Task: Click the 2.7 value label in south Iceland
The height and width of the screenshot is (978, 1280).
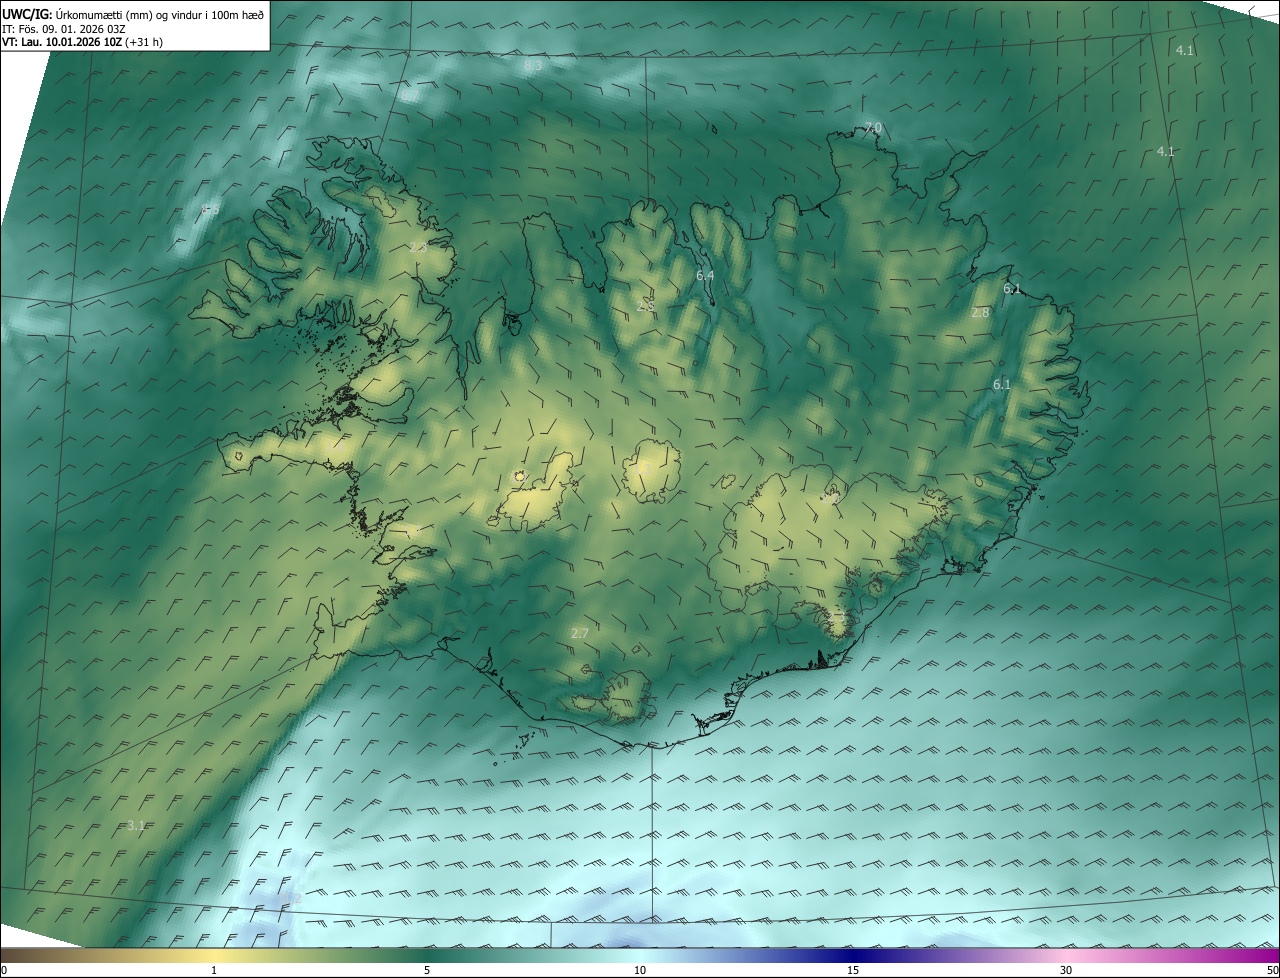Action: [579, 633]
